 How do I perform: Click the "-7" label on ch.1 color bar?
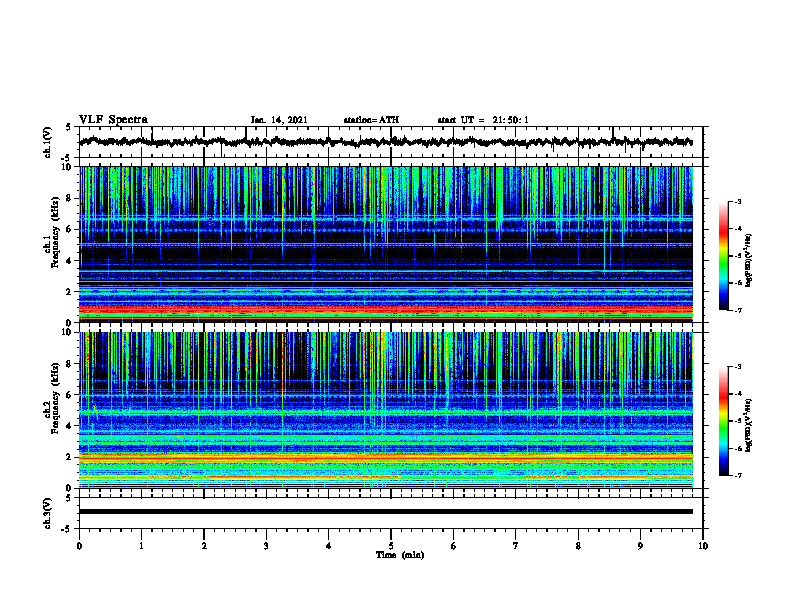coord(738,310)
